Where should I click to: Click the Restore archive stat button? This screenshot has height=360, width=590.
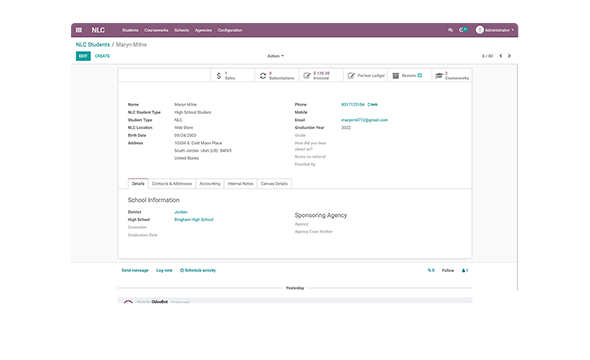[x=409, y=76]
